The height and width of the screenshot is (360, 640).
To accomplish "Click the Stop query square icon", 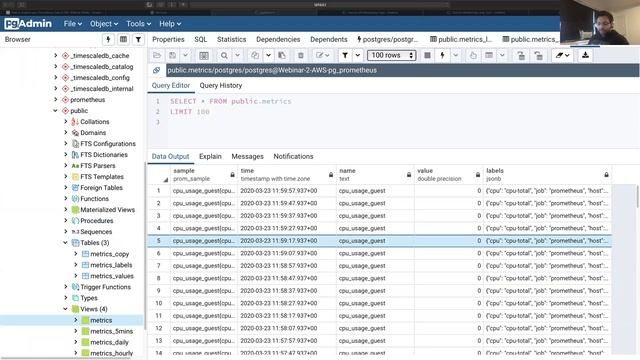I will coord(427,55).
